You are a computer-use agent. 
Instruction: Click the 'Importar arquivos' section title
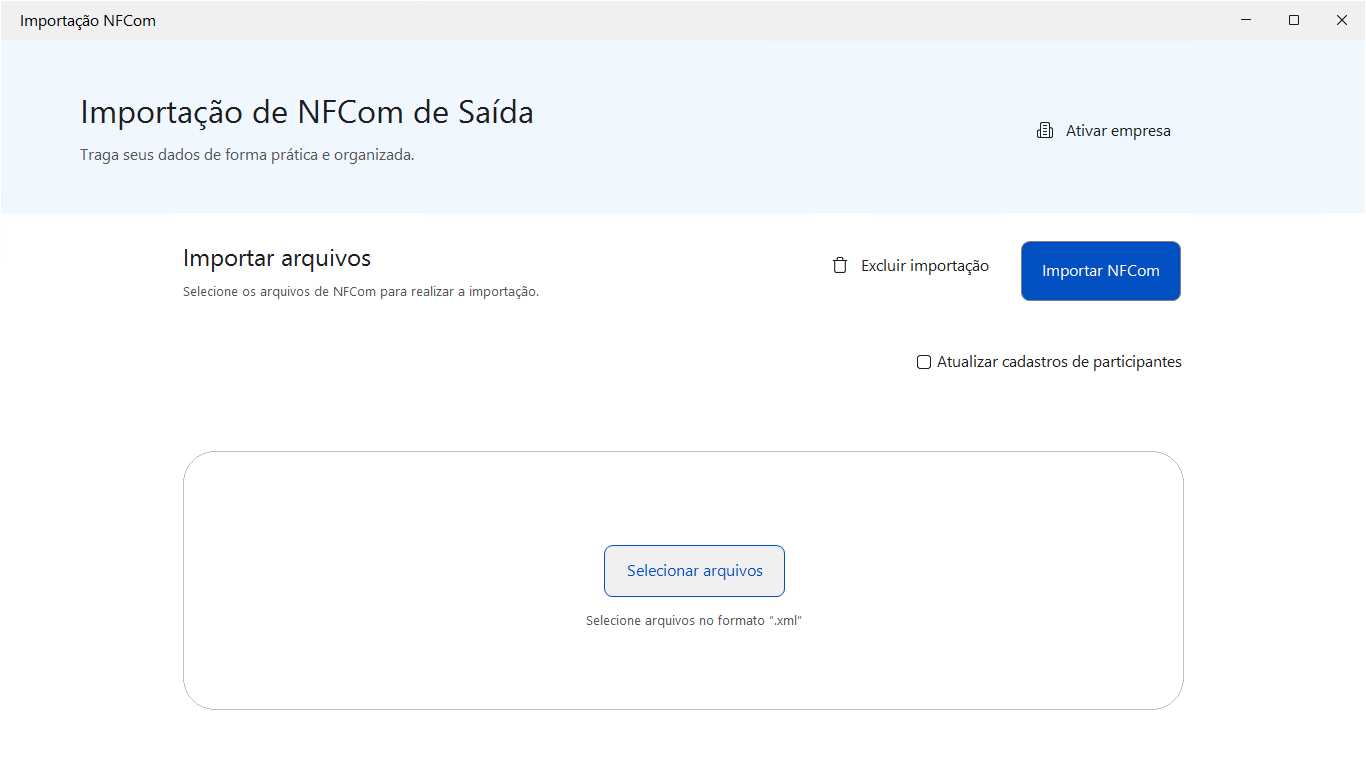pyautogui.click(x=277, y=258)
